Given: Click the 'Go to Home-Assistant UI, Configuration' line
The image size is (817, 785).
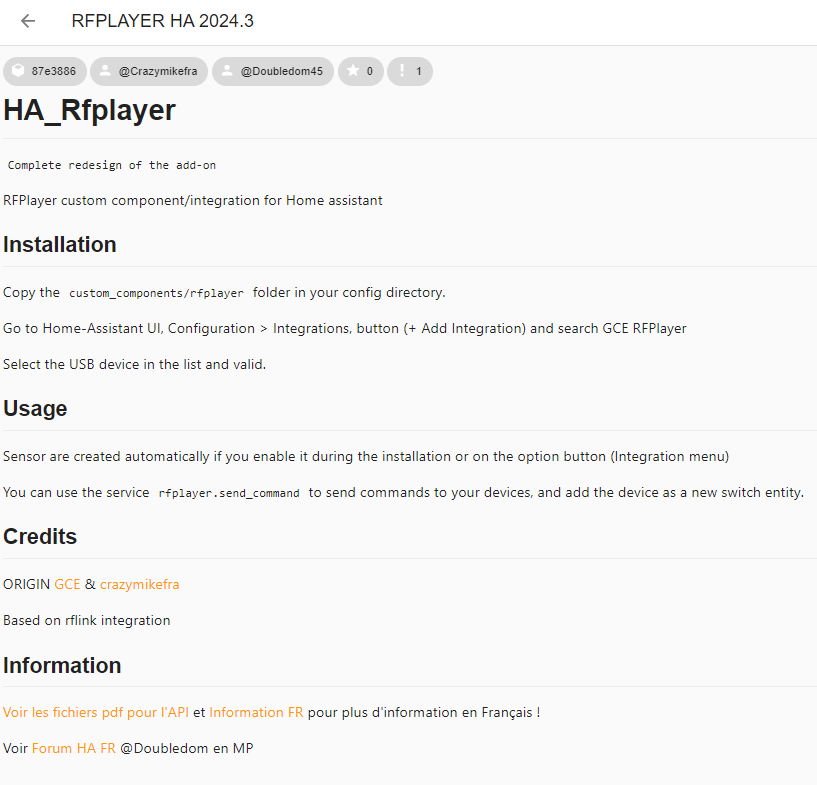Looking at the screenshot, I should (x=344, y=329).
